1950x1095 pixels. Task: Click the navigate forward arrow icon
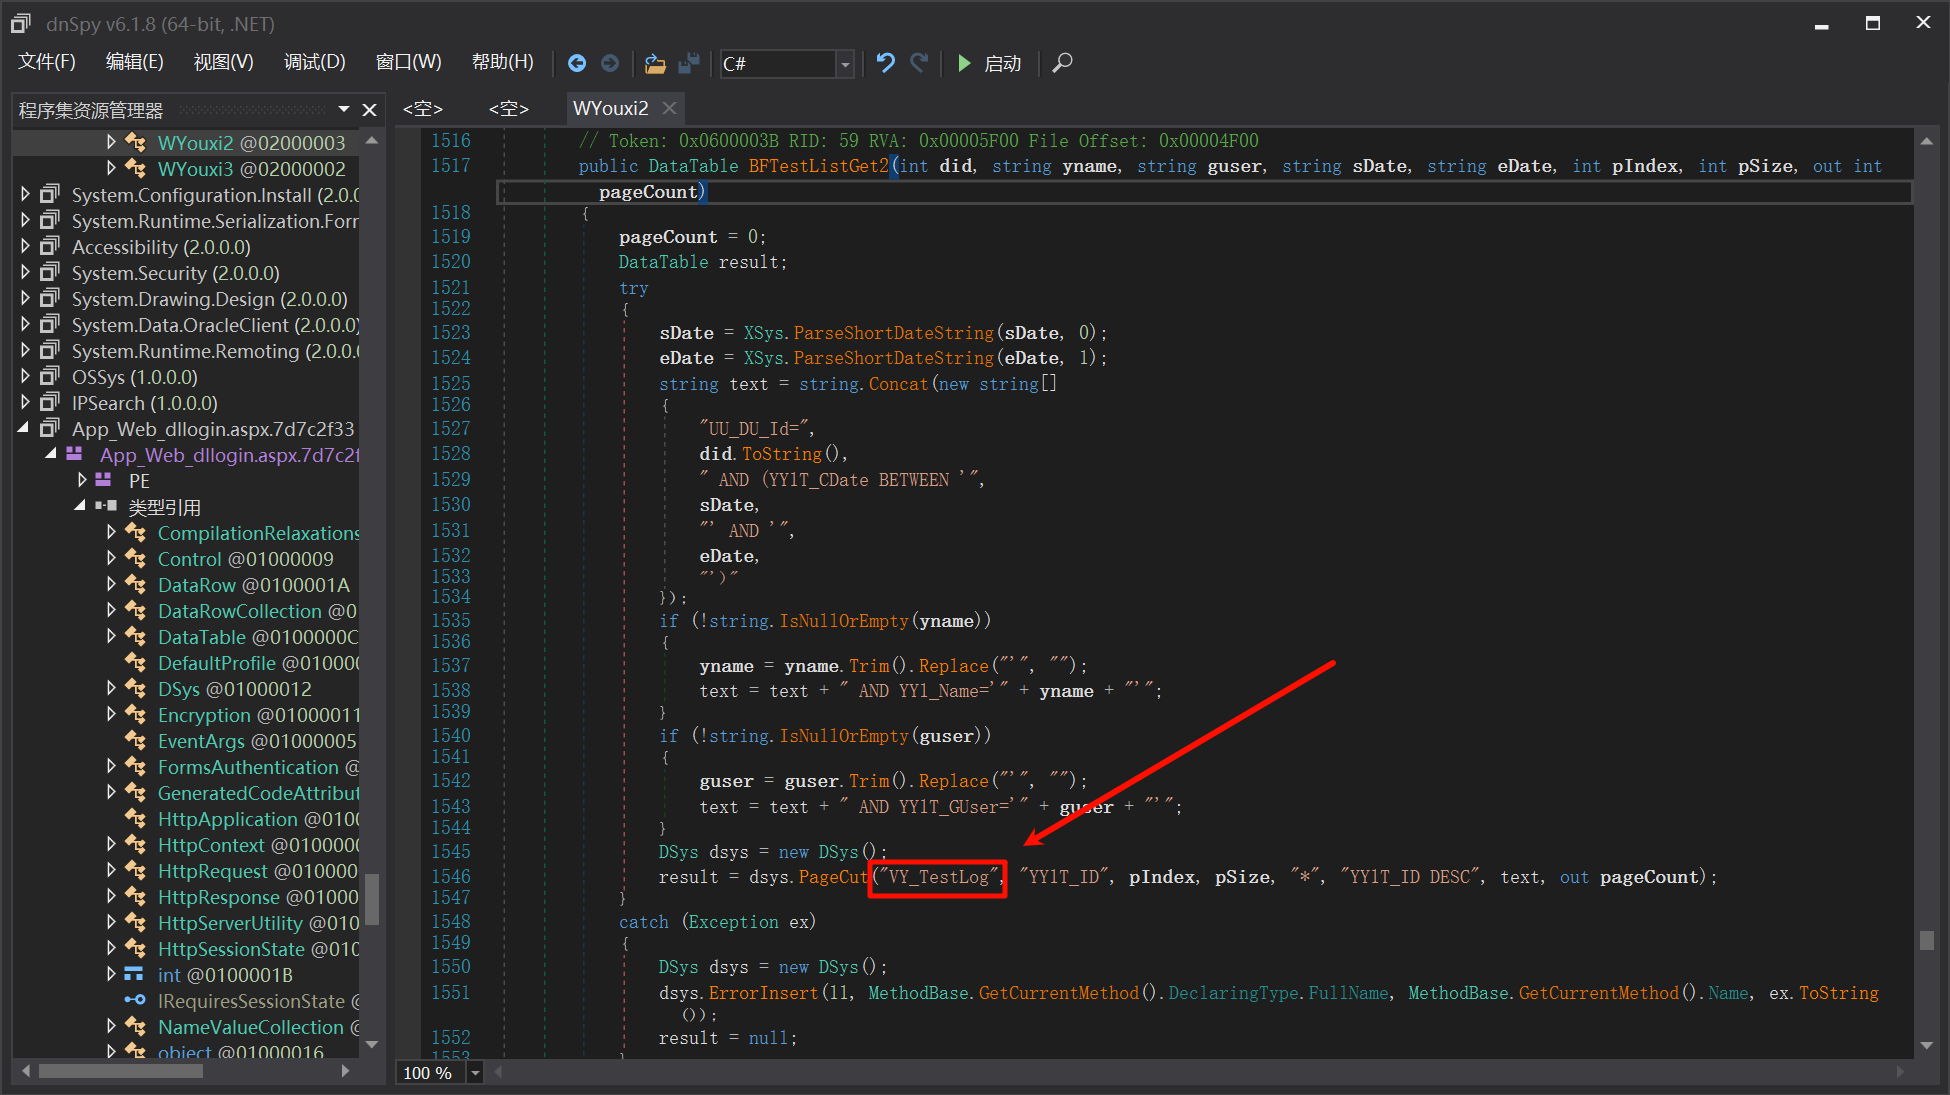coord(610,63)
